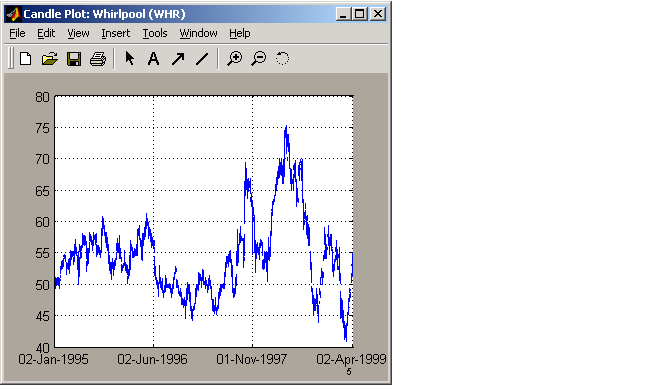Image resolution: width=645 pixels, height=389 pixels.
Task: Click the title bar text Candle Plot: Whirlpool (WHR)
Action: [104, 14]
